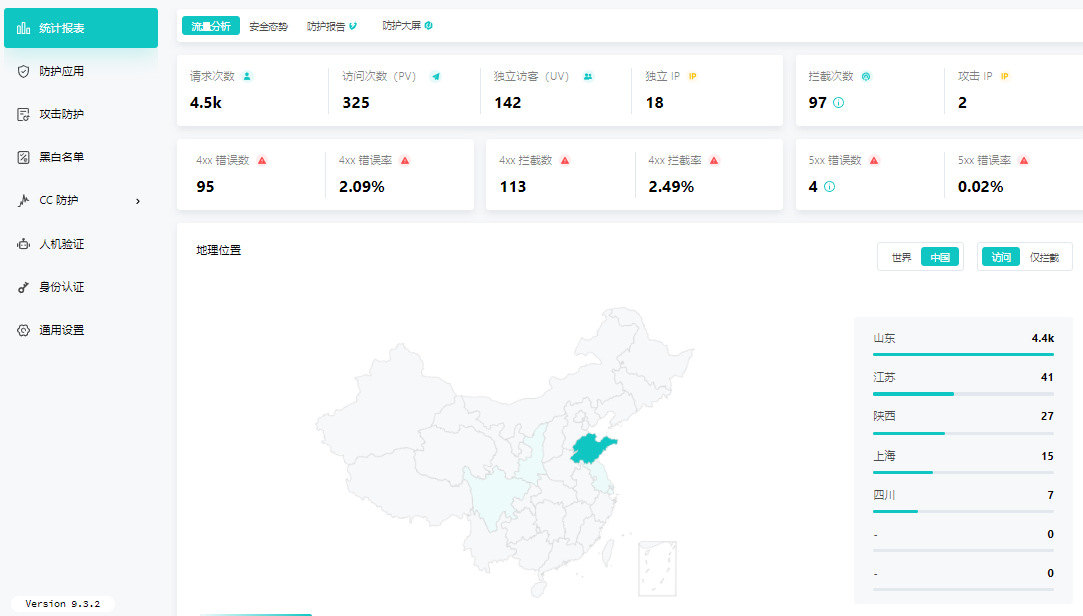Click 2.09% error rate value
Image resolution: width=1083 pixels, height=616 pixels.
[362, 187]
